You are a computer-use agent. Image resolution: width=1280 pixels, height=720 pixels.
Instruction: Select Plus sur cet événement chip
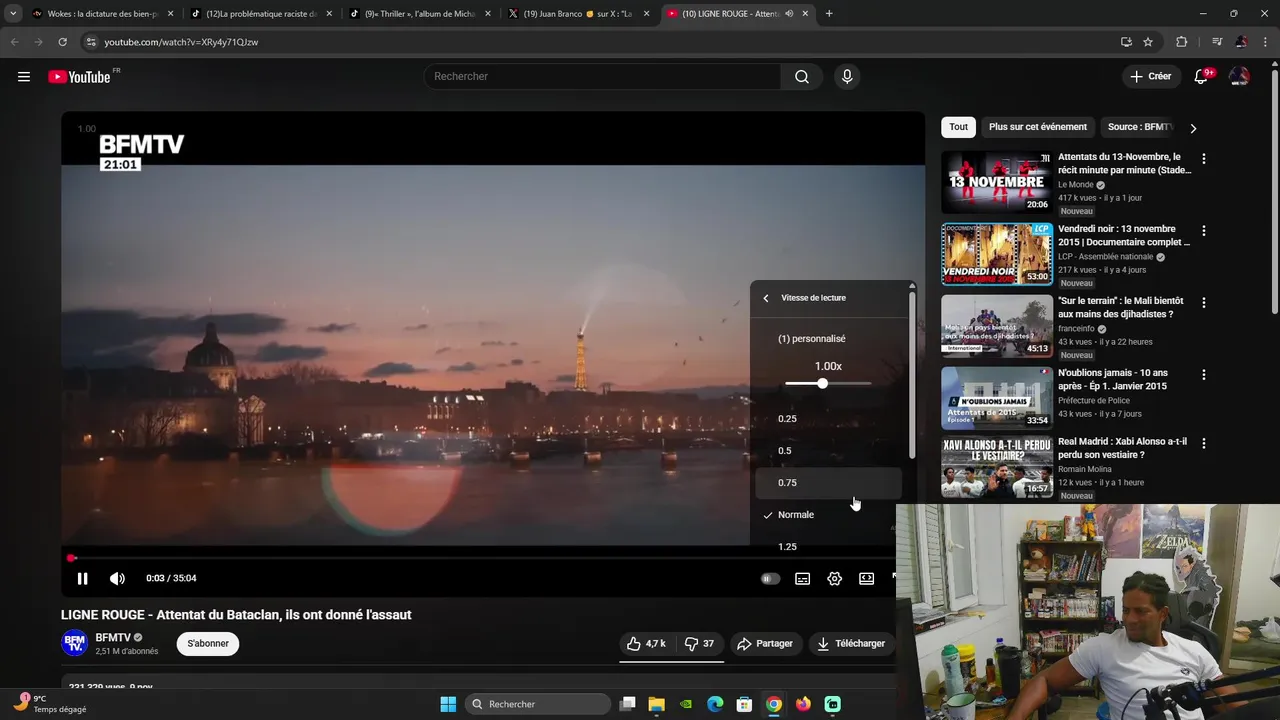[1037, 127]
